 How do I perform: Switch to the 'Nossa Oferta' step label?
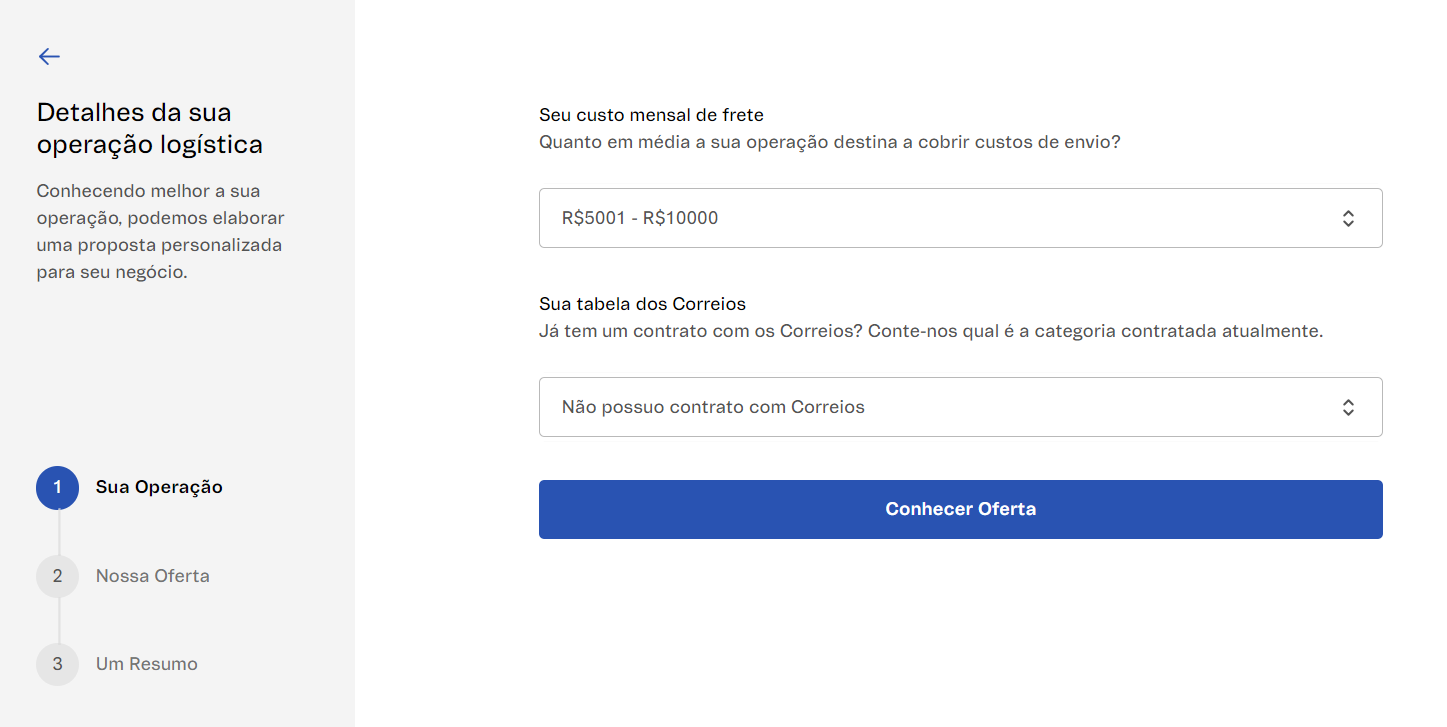(x=153, y=576)
